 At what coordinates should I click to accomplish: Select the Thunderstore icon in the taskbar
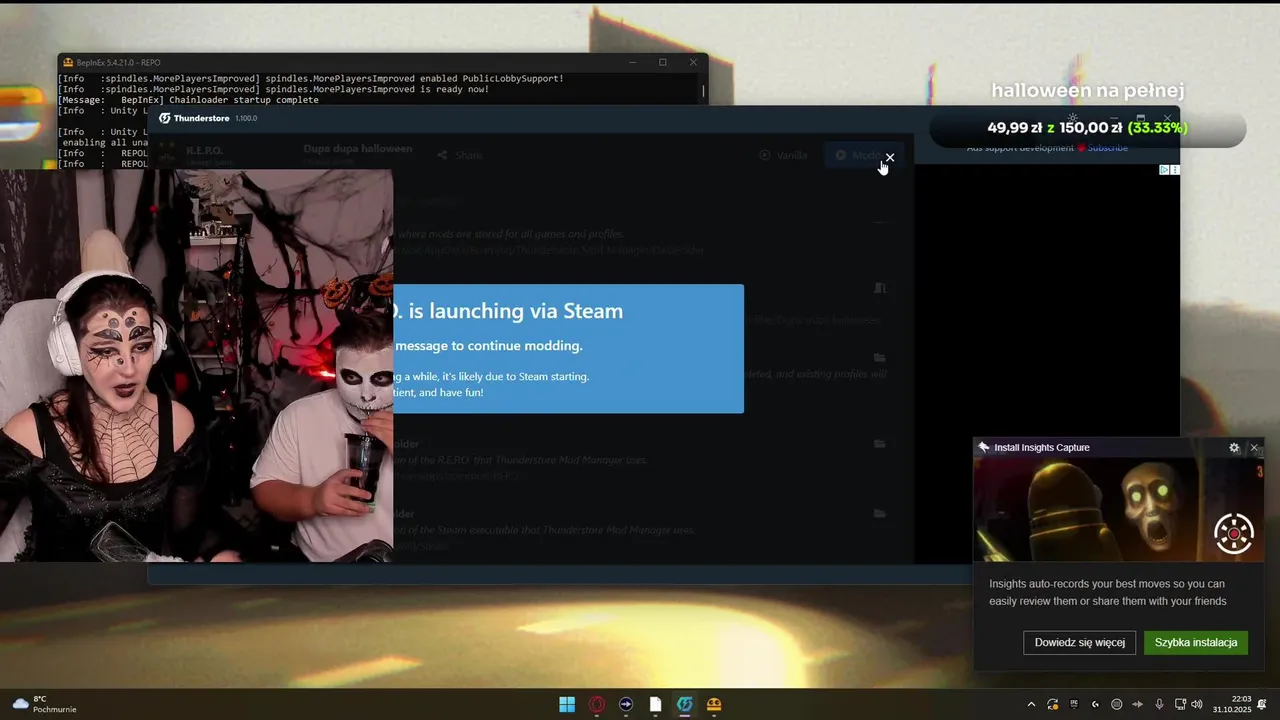(x=684, y=704)
